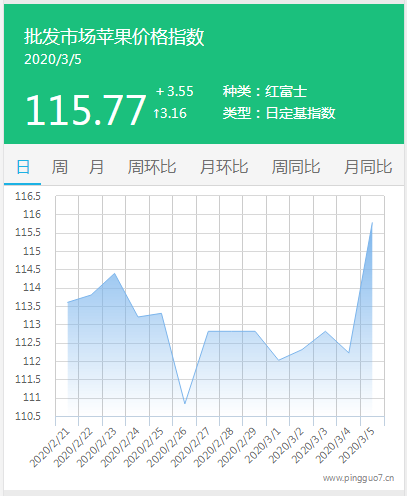The image size is (407, 496).
Task: Click the y-axis label 116
Action: coord(32,214)
